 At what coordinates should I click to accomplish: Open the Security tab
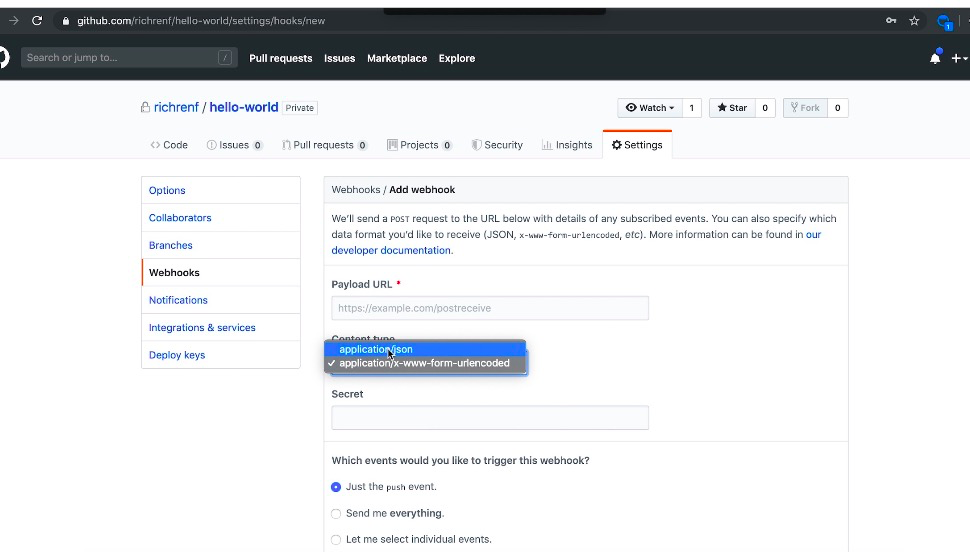click(497, 145)
